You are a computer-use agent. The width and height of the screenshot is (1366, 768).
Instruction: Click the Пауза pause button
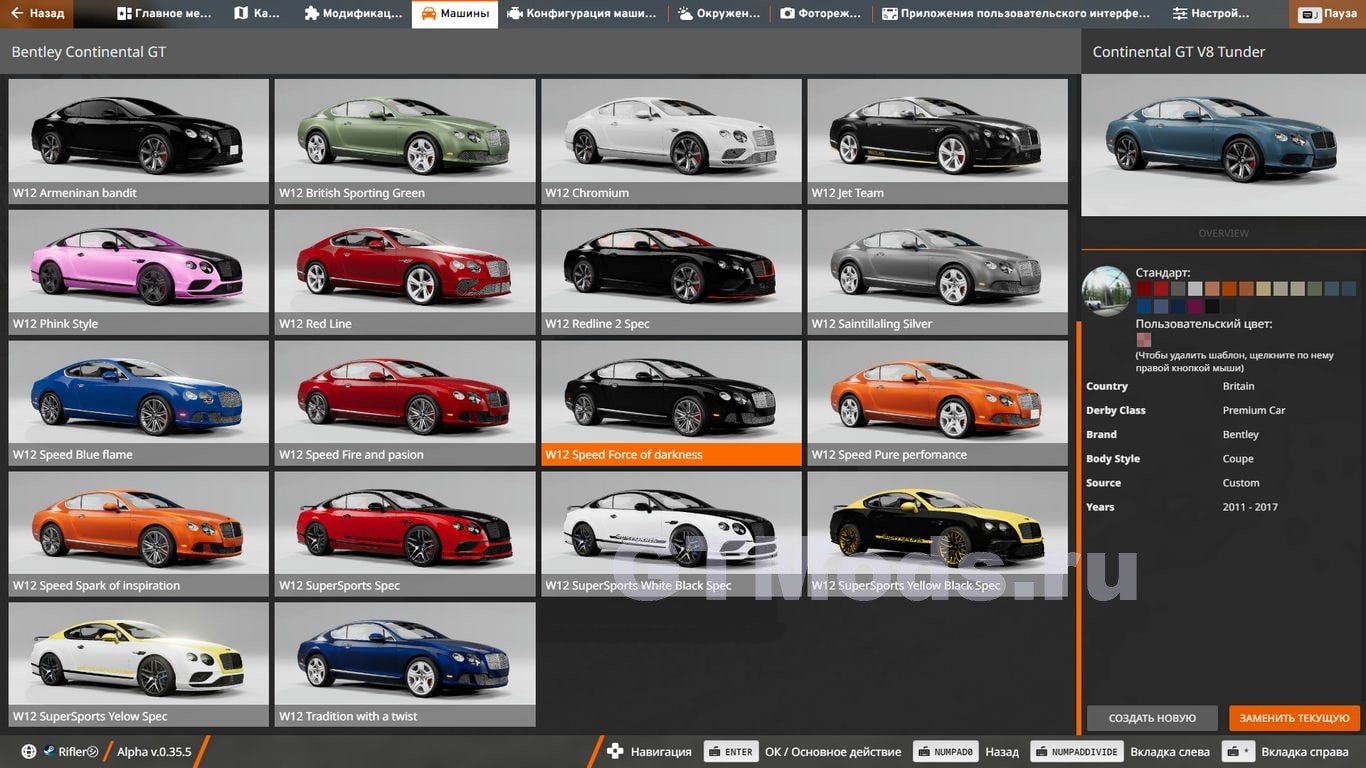point(1329,14)
